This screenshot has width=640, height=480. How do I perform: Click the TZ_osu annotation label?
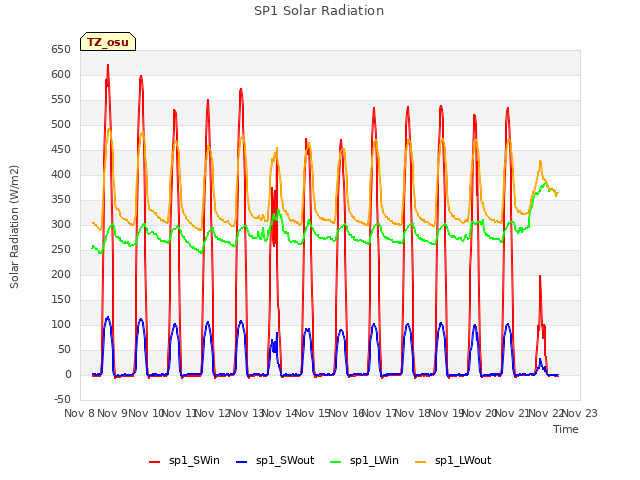(x=108, y=42)
